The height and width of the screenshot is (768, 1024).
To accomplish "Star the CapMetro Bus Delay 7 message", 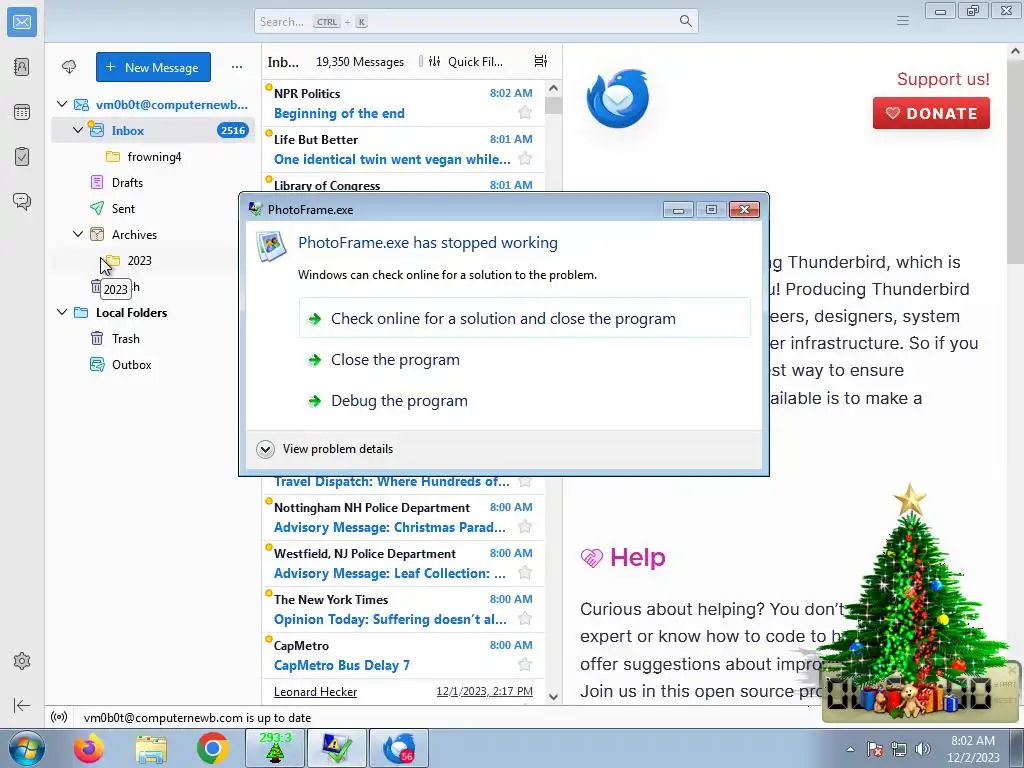I will pos(524,664).
